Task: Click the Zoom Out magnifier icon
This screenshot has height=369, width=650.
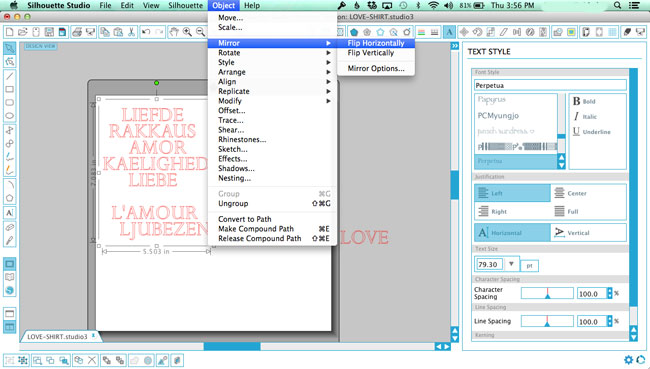Action: 201,32
